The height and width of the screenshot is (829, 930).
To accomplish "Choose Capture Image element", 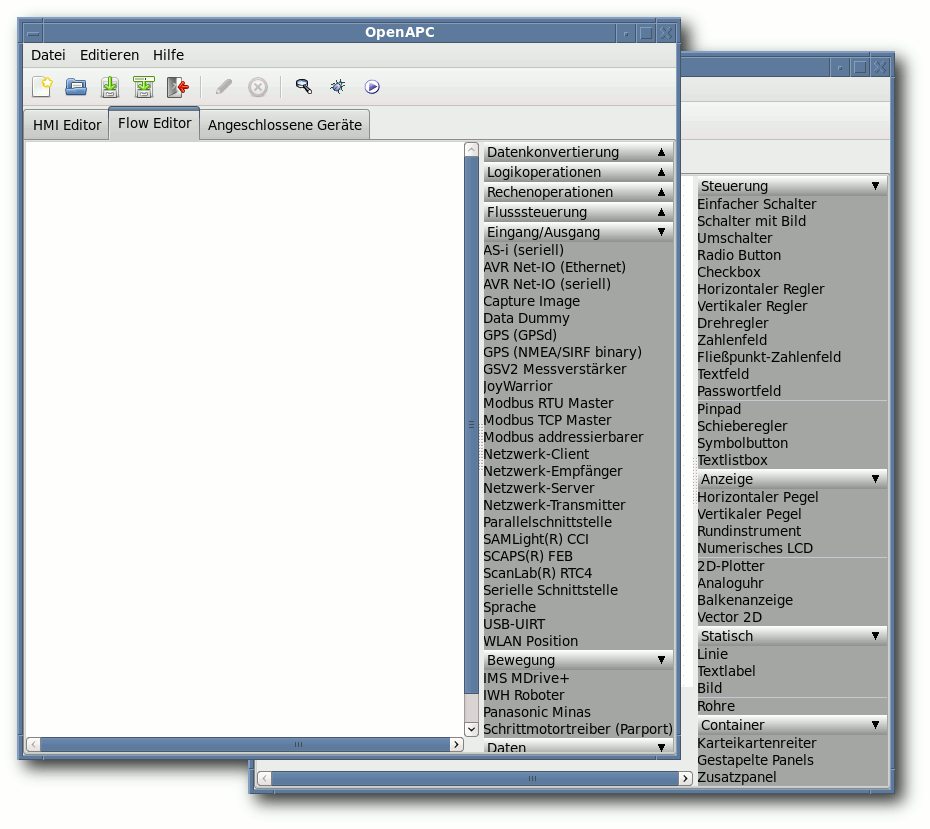I will pyautogui.click(x=531, y=301).
